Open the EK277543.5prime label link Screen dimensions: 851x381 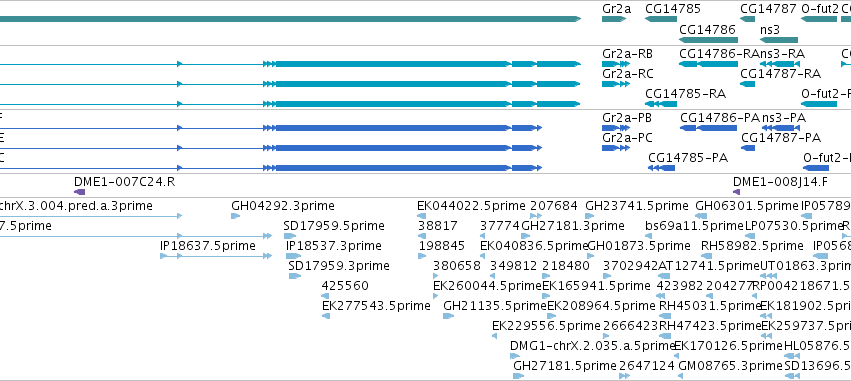click(376, 306)
